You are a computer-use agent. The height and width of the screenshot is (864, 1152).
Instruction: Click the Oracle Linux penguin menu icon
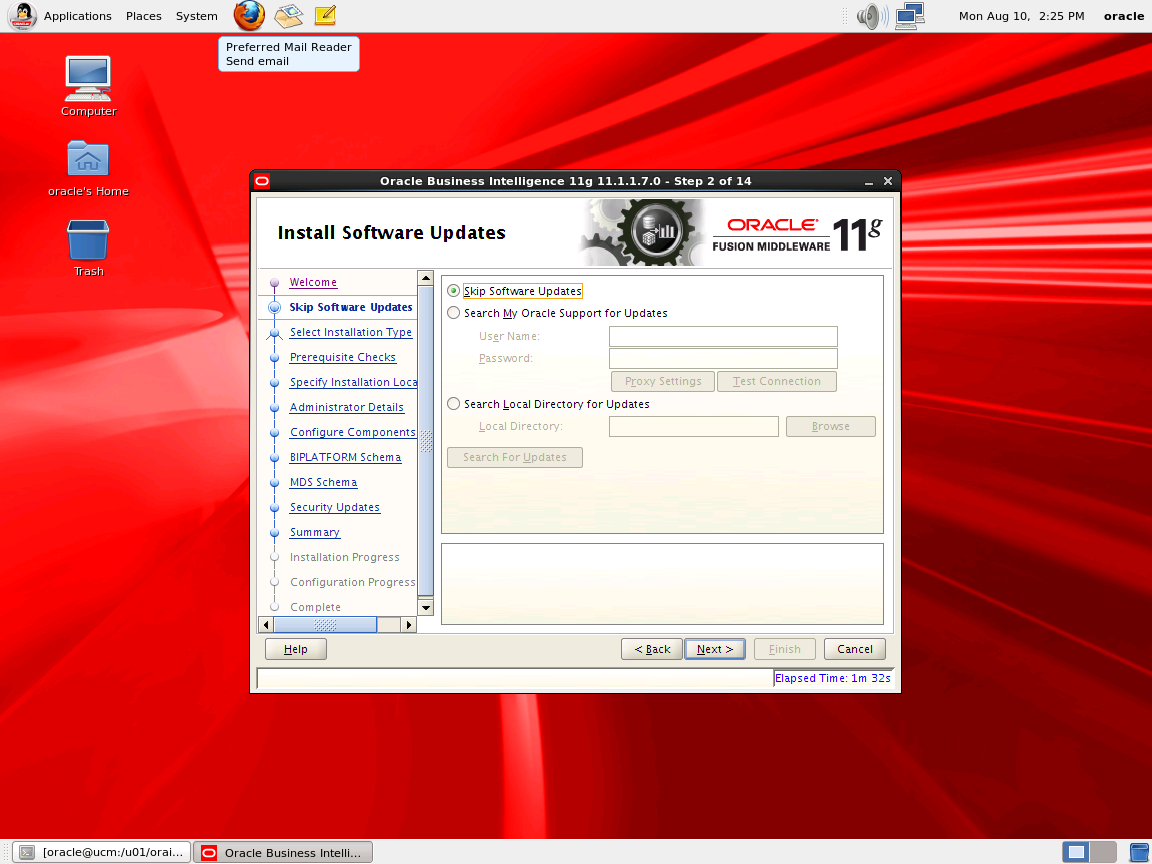[22, 15]
